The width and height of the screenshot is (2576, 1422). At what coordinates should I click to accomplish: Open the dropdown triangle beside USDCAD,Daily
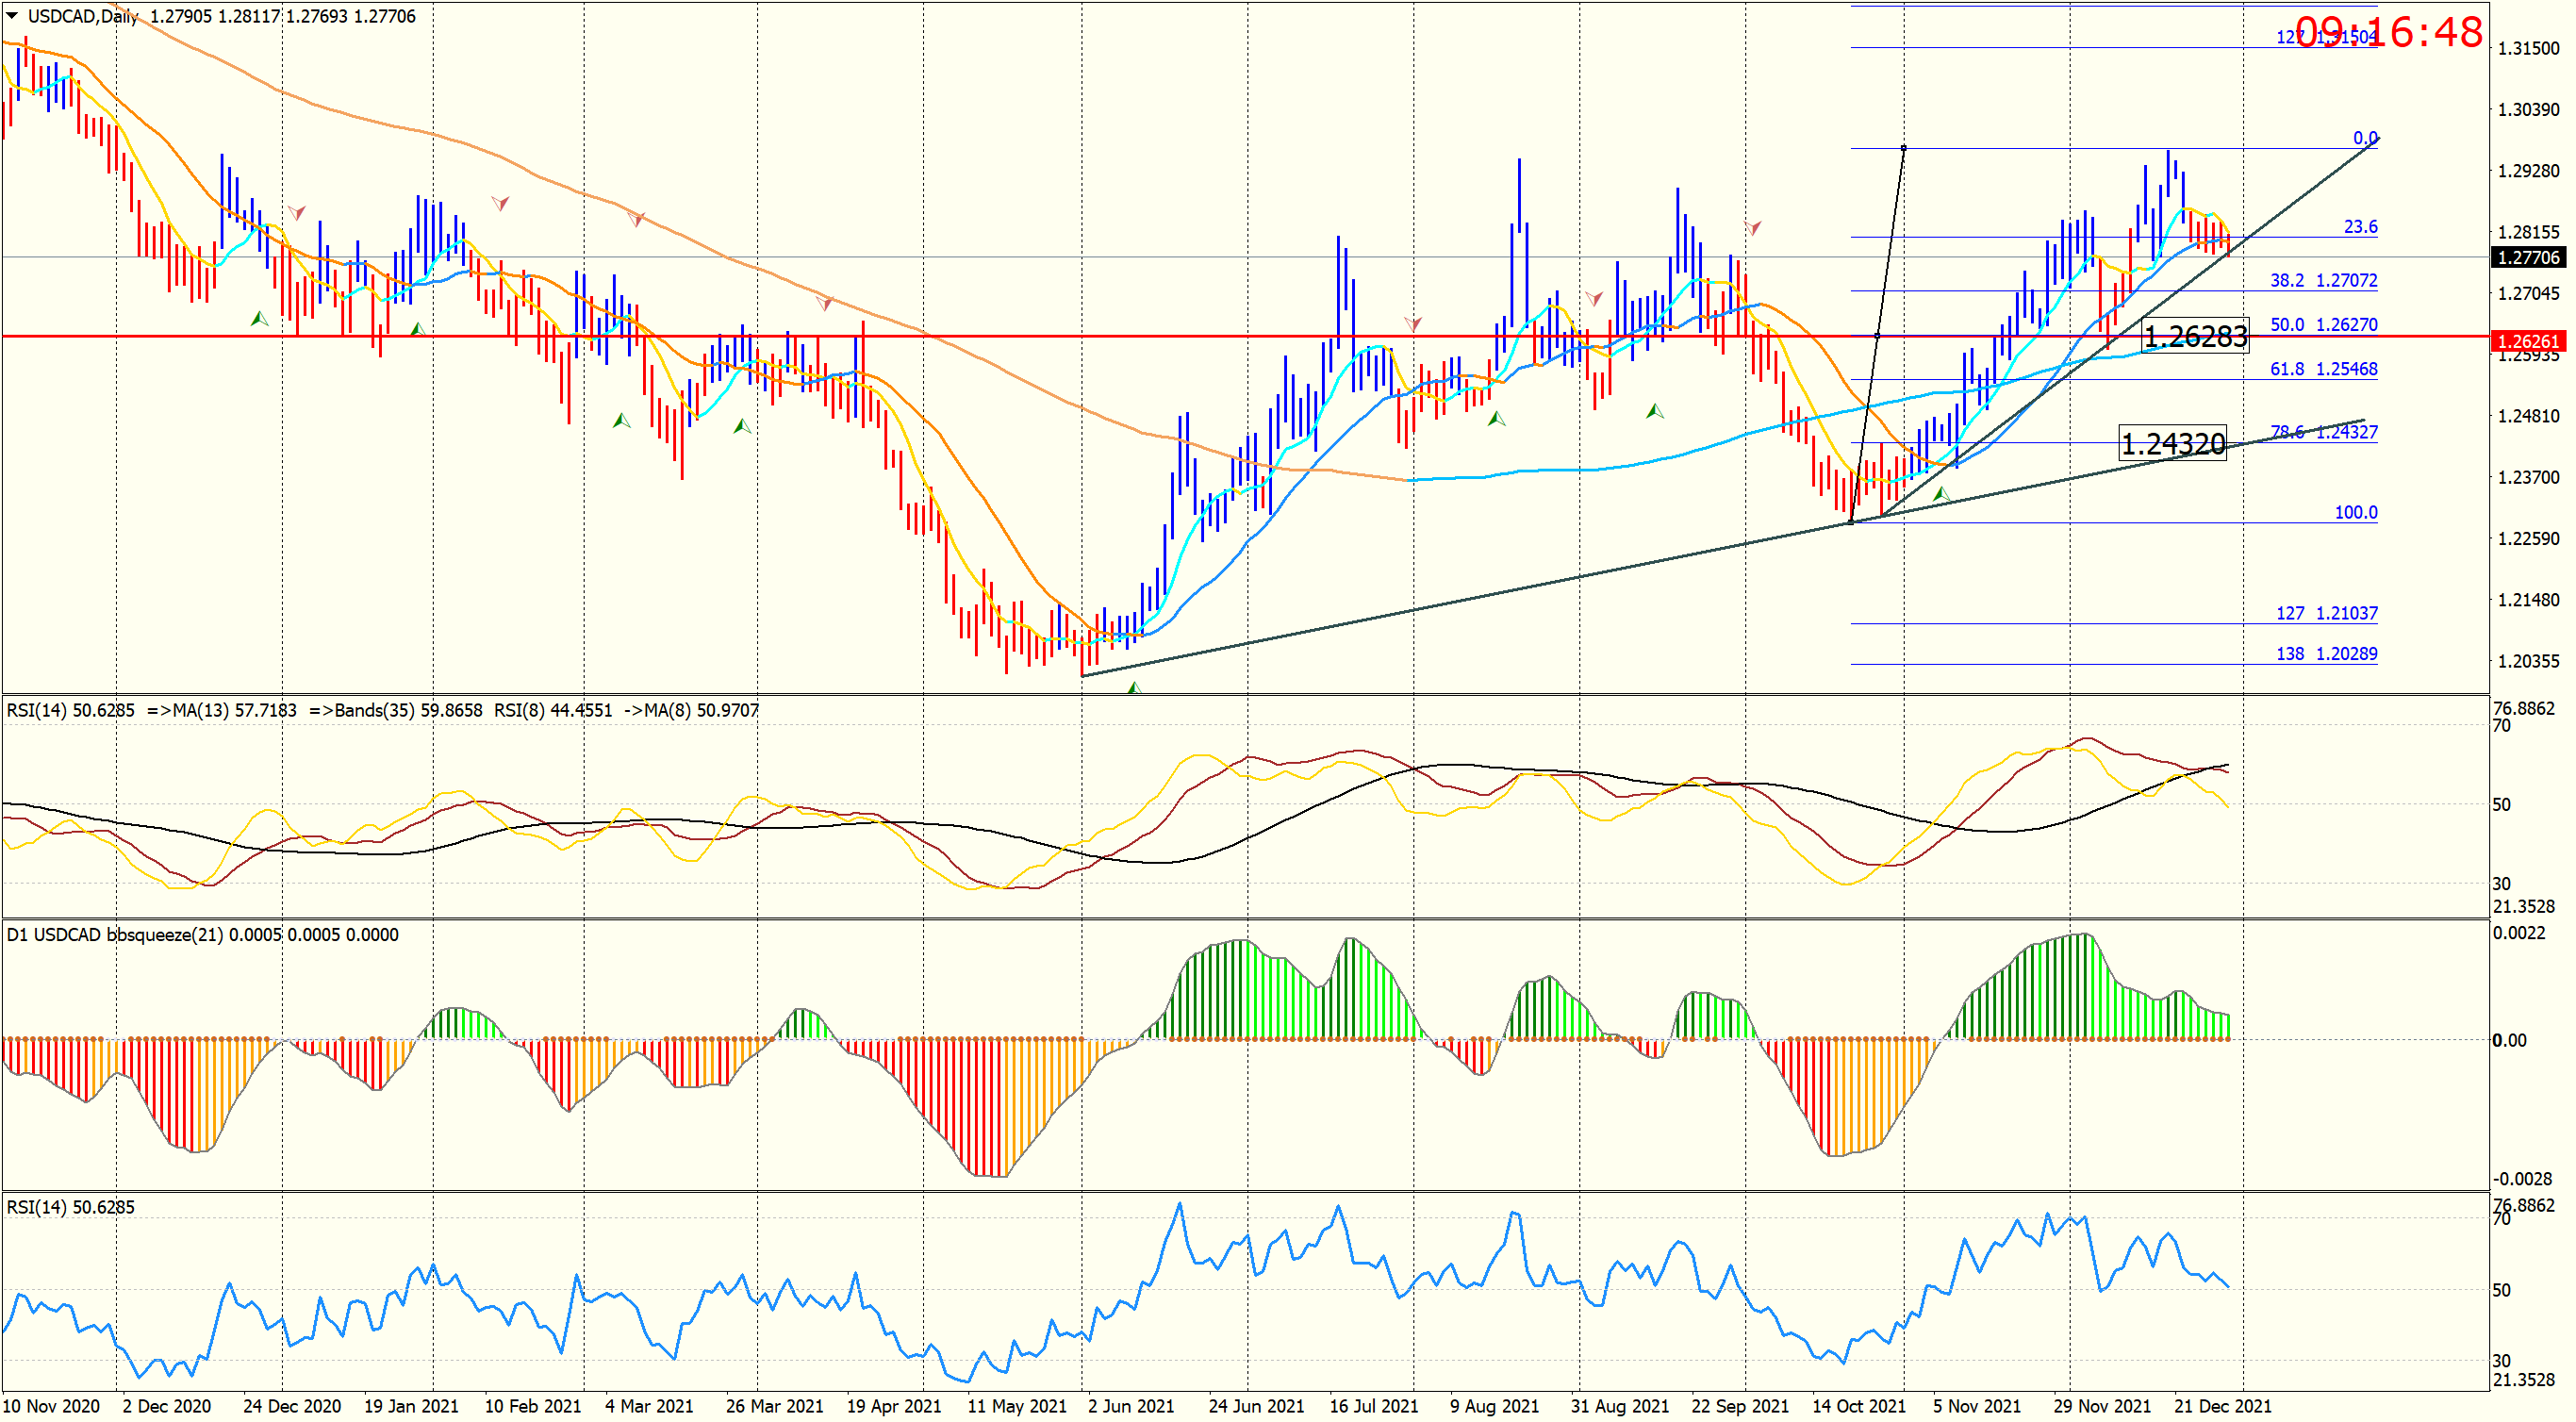click(11, 15)
